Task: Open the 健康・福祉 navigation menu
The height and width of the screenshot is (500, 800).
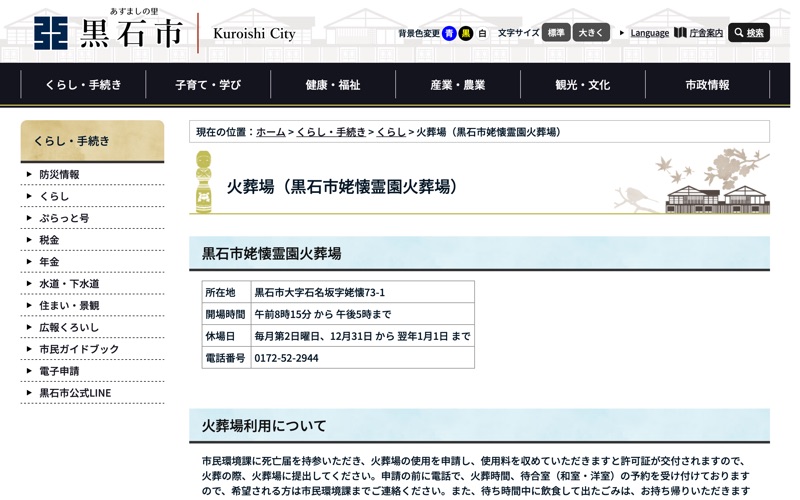Action: (333, 85)
